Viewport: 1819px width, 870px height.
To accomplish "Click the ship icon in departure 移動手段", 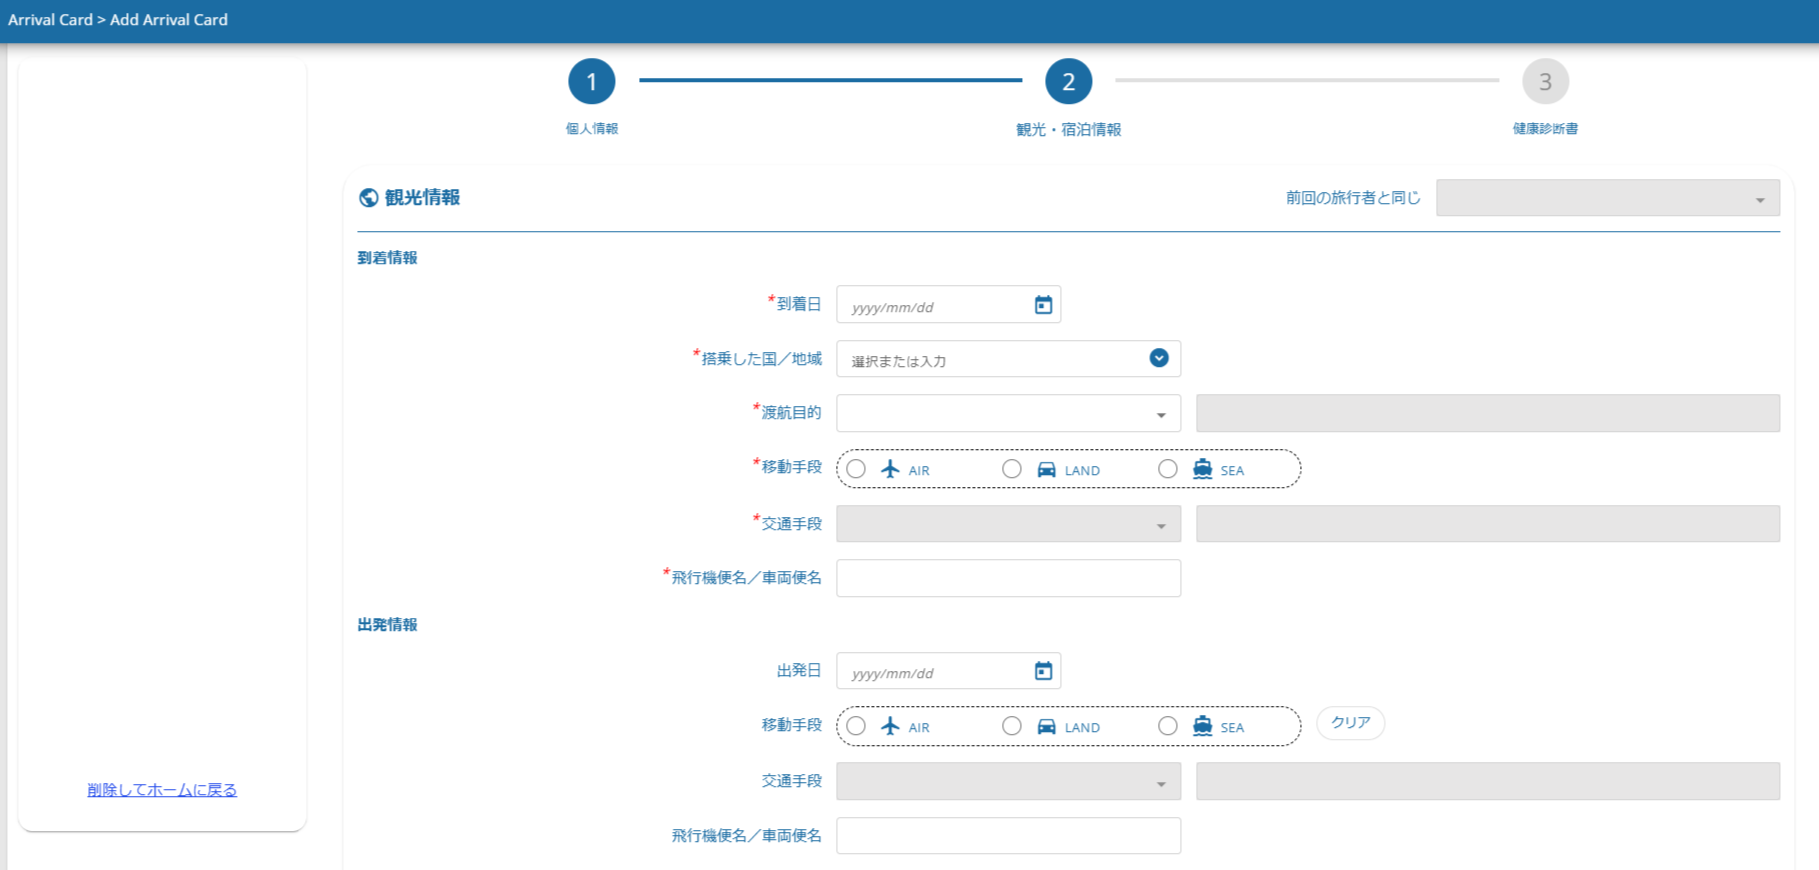I will tap(1202, 726).
